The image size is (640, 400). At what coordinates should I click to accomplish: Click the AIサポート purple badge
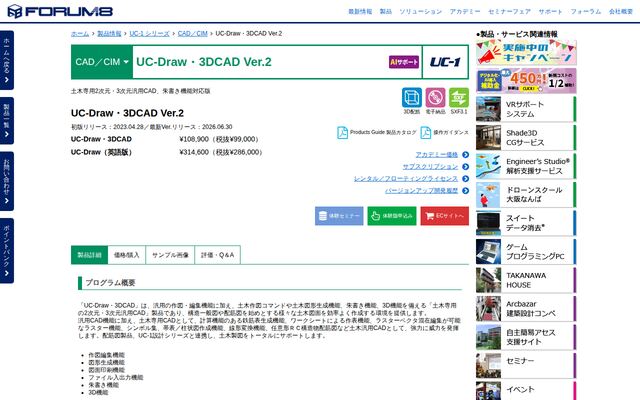pos(404,62)
